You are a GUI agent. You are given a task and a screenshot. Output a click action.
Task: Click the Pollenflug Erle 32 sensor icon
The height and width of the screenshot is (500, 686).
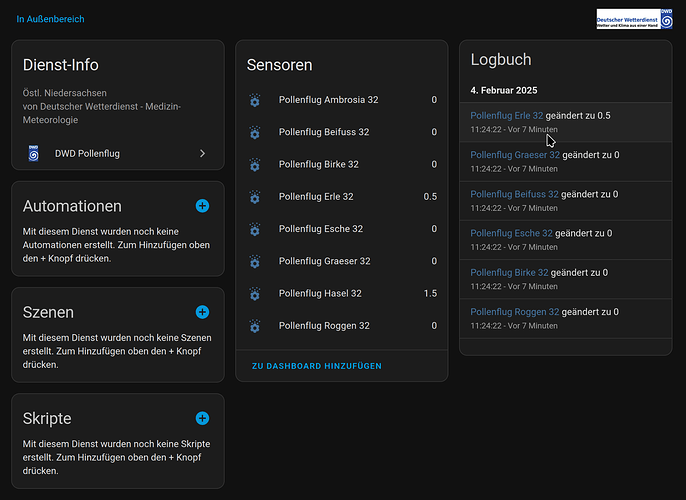coord(255,197)
